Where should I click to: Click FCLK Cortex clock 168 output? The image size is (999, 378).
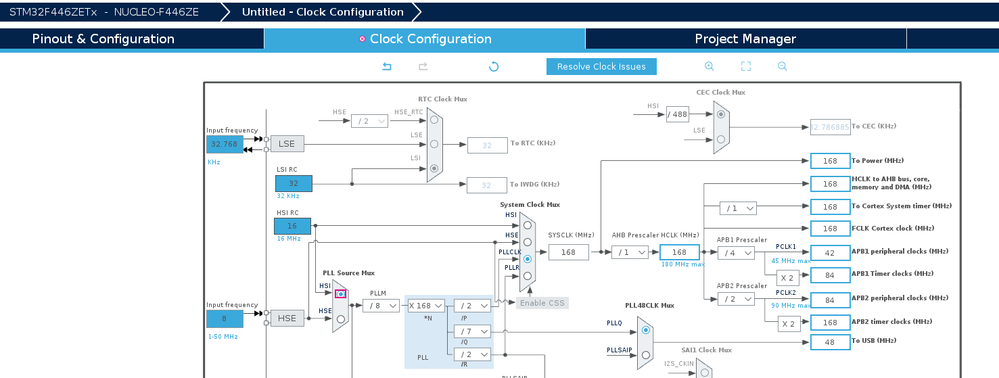830,228
